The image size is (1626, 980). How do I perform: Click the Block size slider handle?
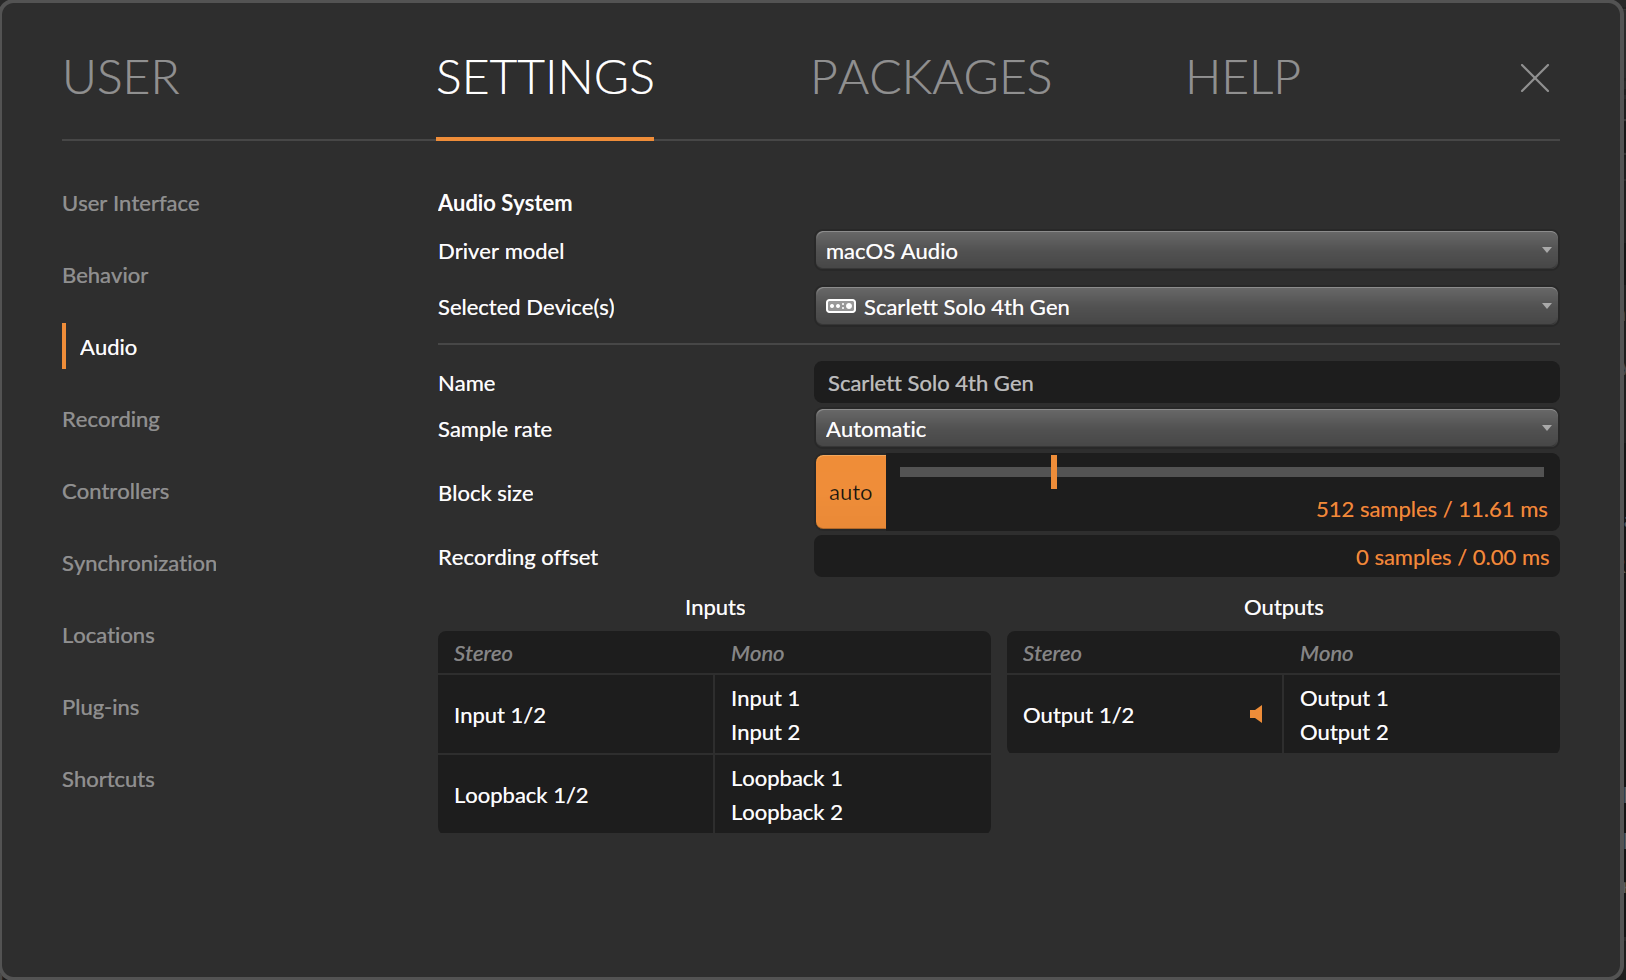pyautogui.click(x=1054, y=471)
